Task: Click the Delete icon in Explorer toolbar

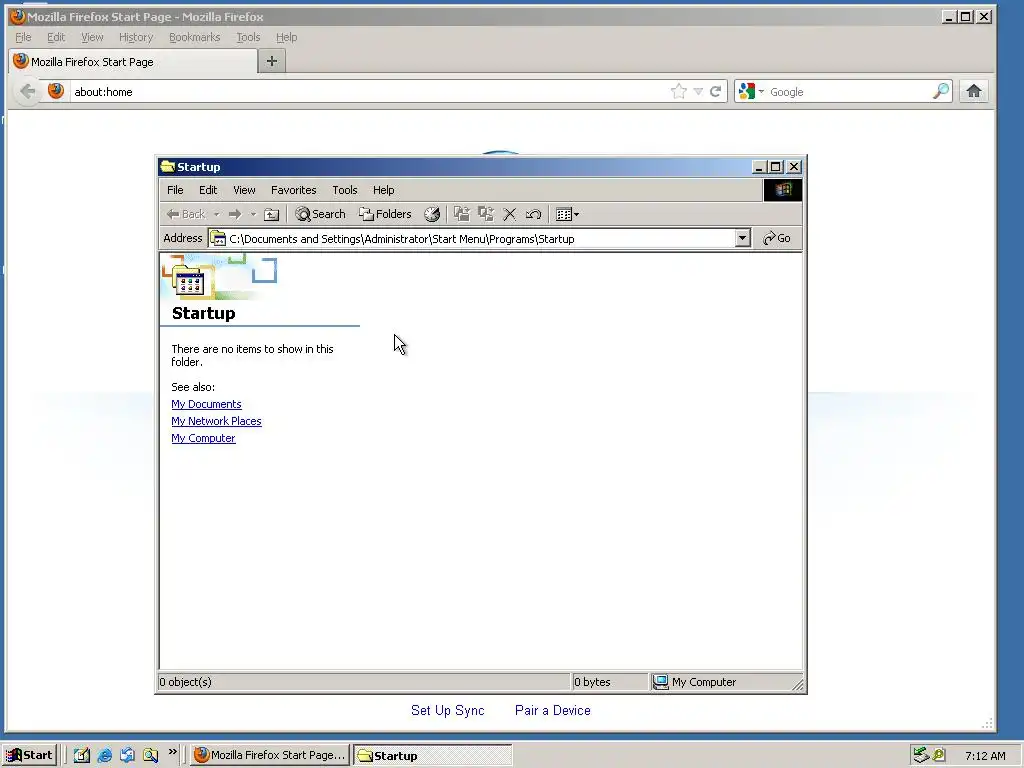Action: click(x=509, y=214)
